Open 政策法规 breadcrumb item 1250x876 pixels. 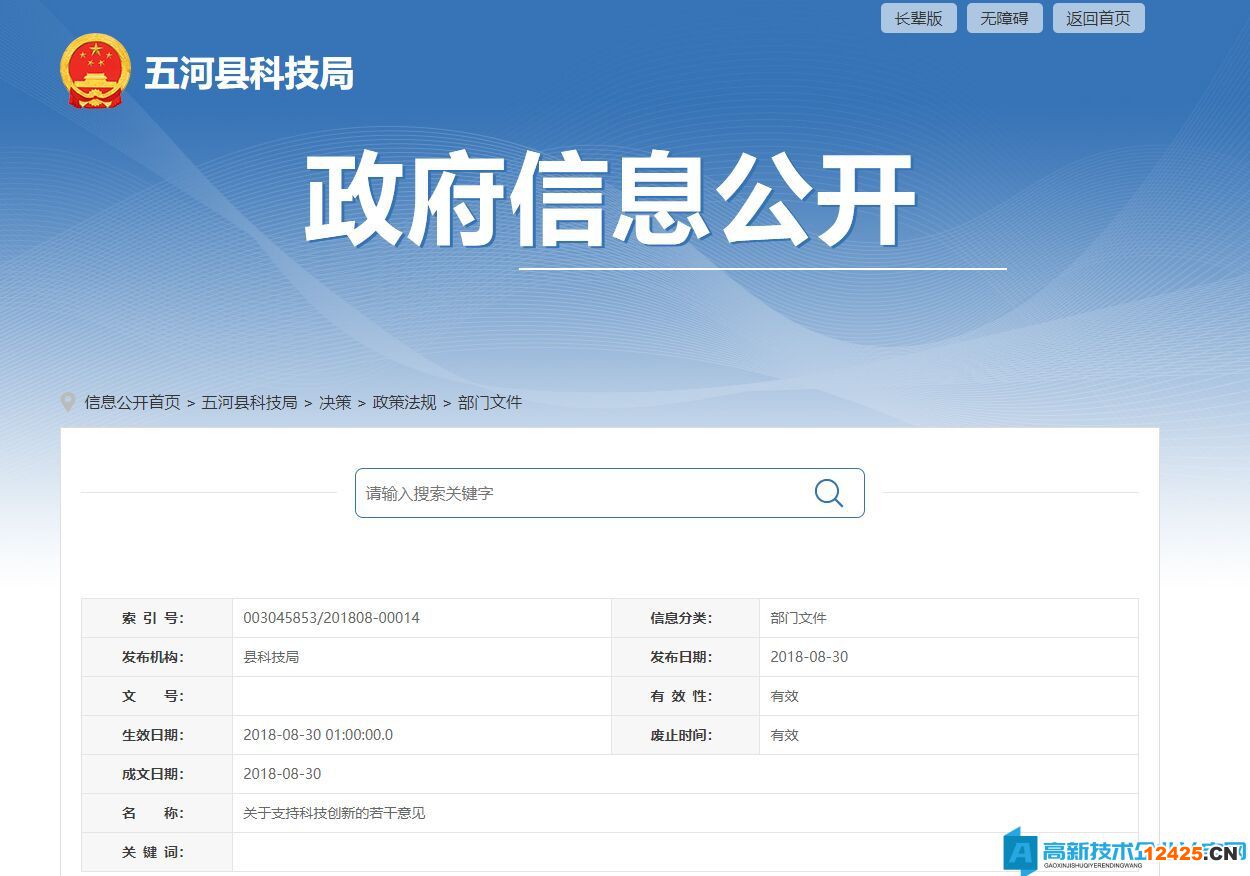(404, 402)
